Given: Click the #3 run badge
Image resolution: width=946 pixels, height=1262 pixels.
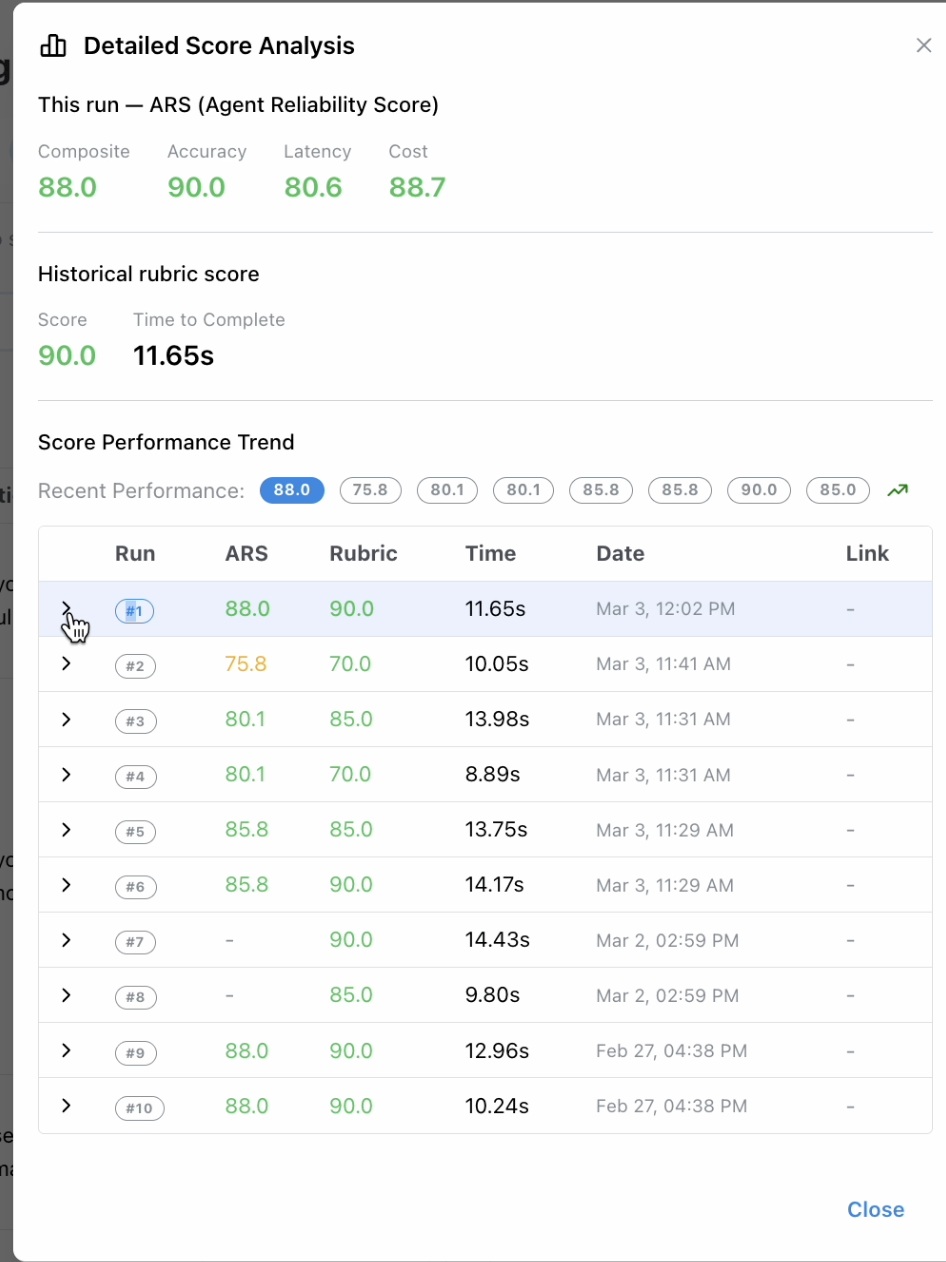Looking at the screenshot, I should tap(135, 721).
